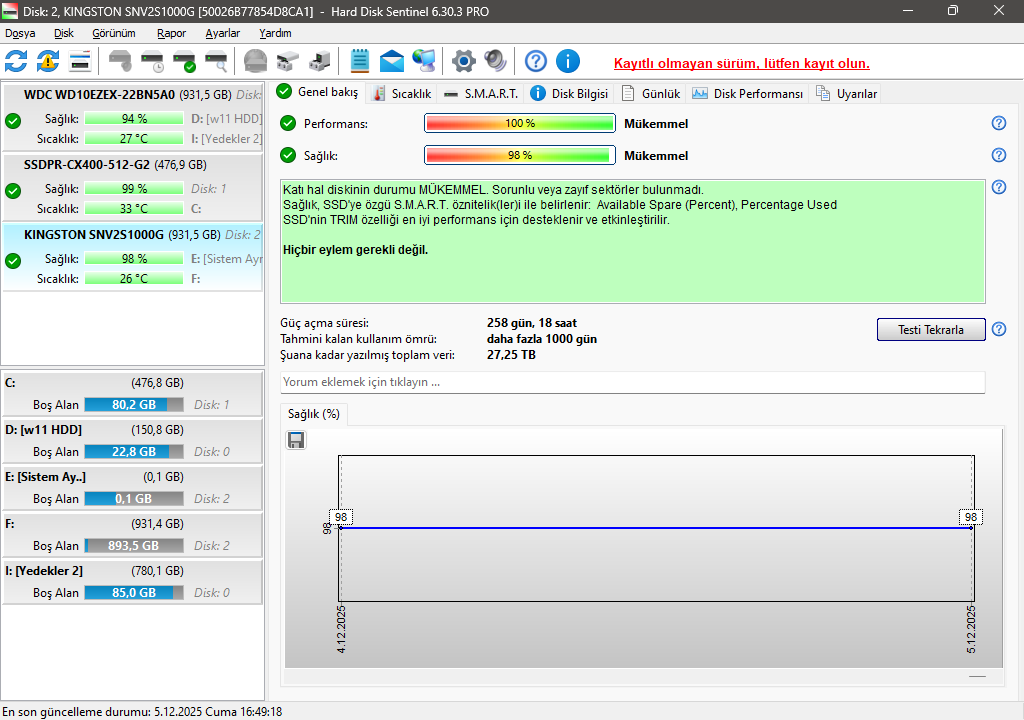The width and height of the screenshot is (1024, 720).
Task: Click help icon beside Testi Tekrarla button
Action: 999,329
